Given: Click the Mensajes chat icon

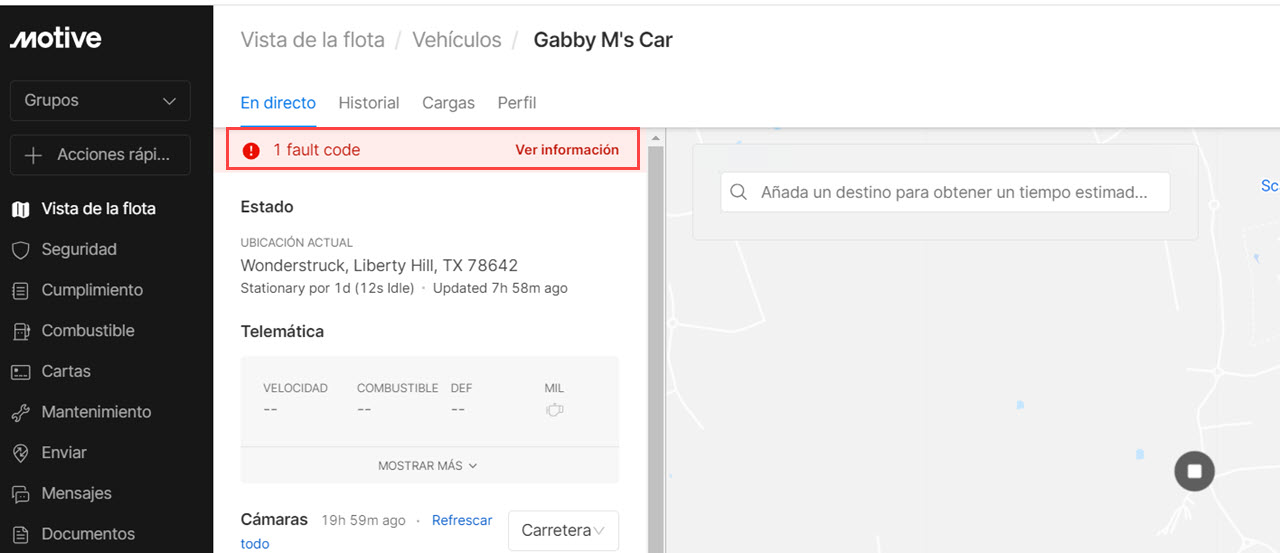Looking at the screenshot, I should pos(21,494).
